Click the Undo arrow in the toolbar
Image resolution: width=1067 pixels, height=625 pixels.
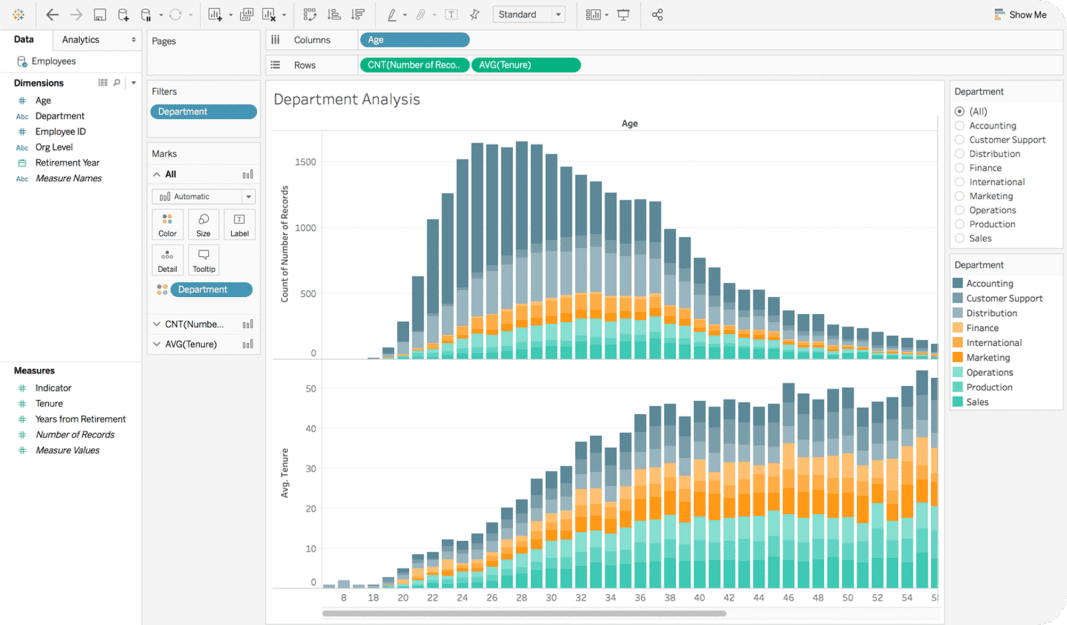(53, 14)
